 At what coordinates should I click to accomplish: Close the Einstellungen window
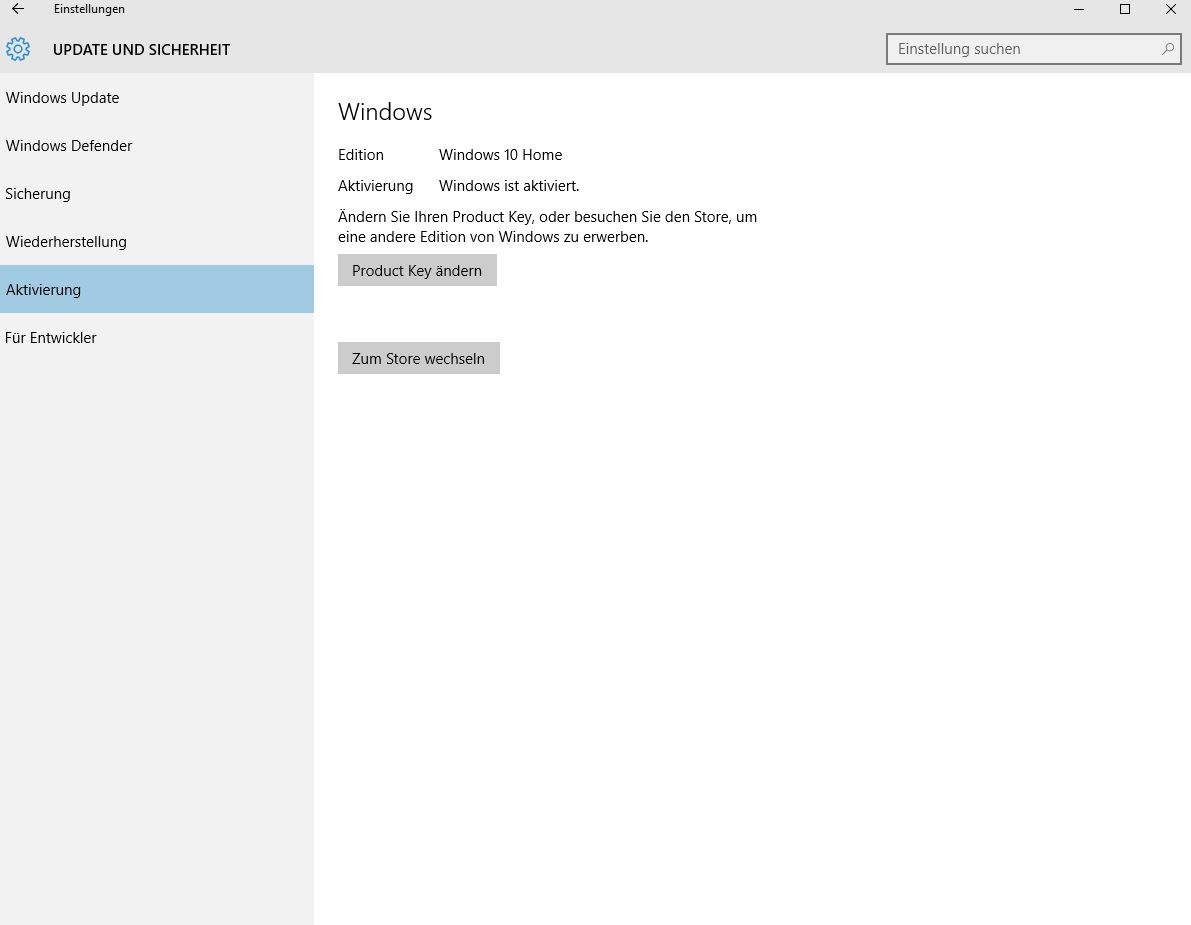tap(1170, 9)
